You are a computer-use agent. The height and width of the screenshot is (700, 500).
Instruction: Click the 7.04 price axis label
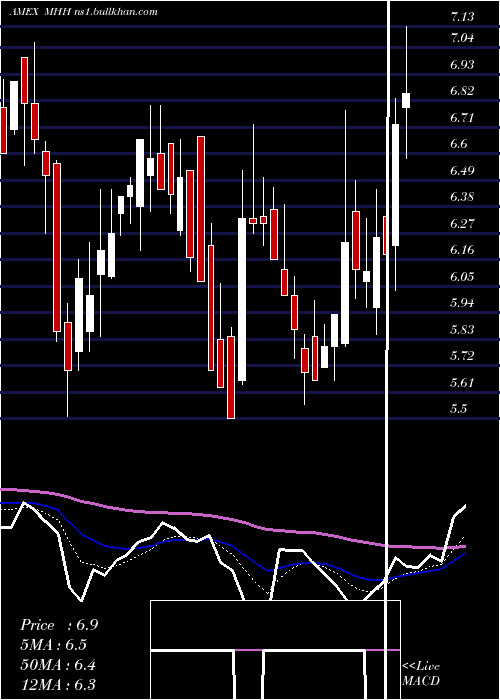click(x=462, y=38)
